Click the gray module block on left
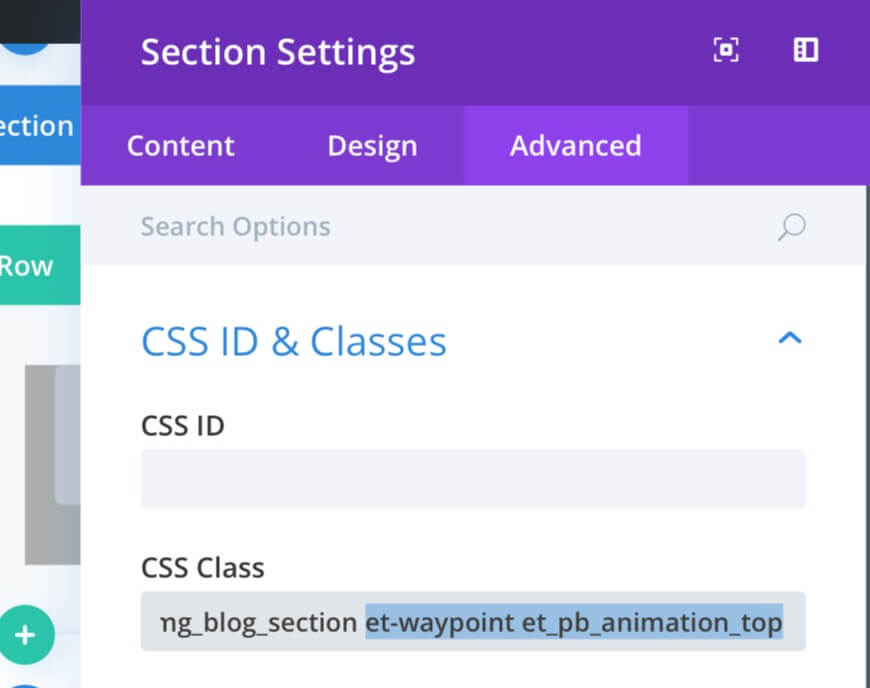The width and height of the screenshot is (870, 688). pyautogui.click(x=53, y=464)
